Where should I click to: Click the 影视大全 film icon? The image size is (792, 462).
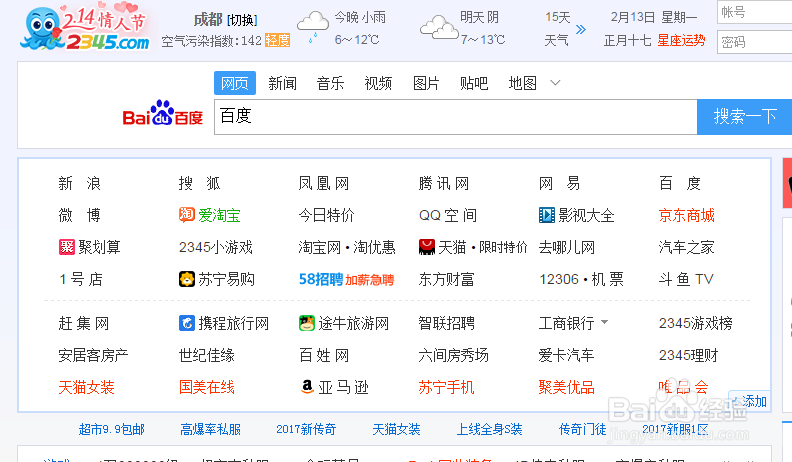(547, 215)
